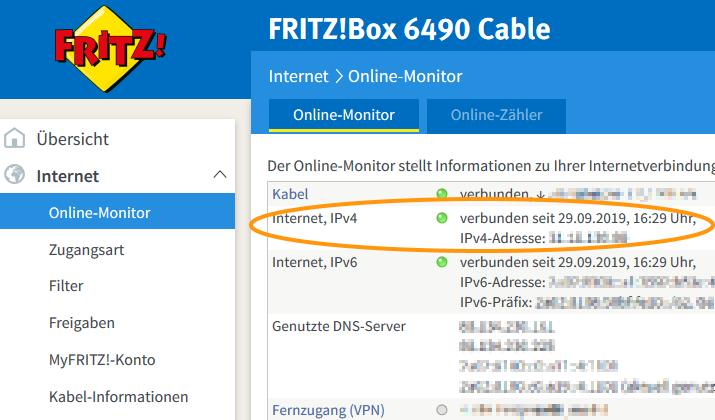Click the Übersicht house icon
Screen dimensions: 715x420
pos(15,139)
